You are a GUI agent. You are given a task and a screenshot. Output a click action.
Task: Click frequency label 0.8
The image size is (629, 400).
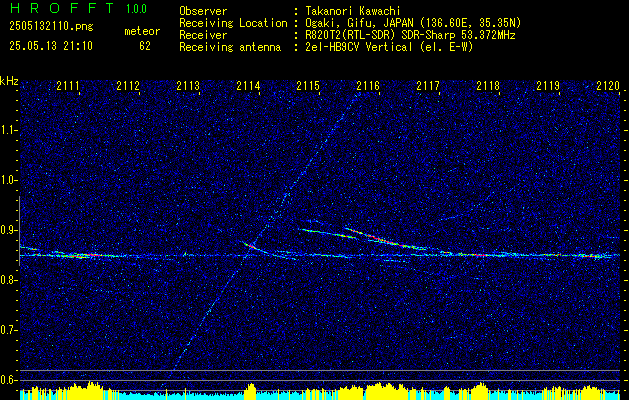click(x=8, y=280)
